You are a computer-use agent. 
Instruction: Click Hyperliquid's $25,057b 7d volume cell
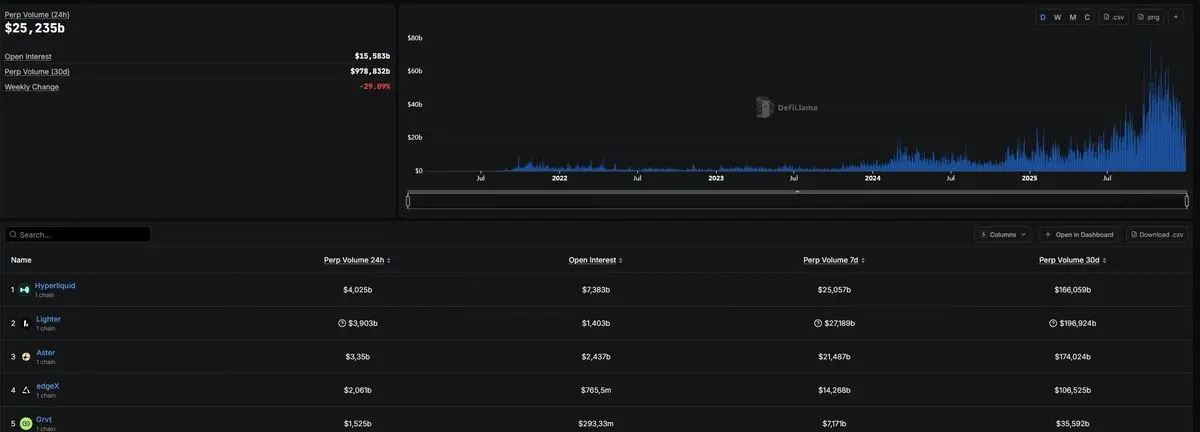pyautogui.click(x=835, y=290)
